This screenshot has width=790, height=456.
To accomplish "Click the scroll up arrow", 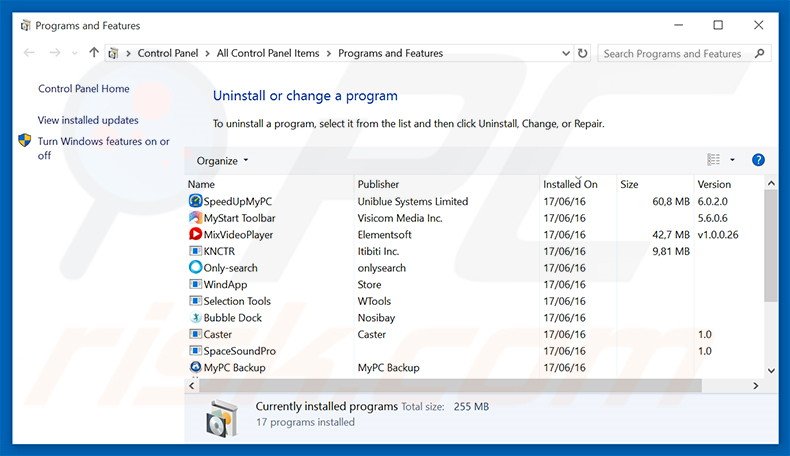I will click(x=771, y=183).
